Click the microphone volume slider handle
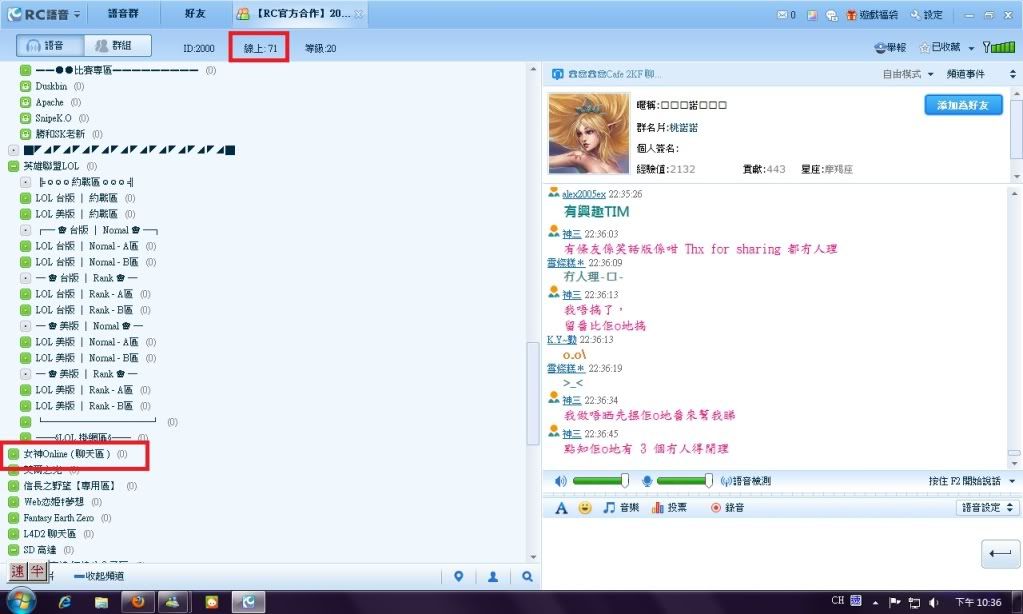The image size is (1023, 614). pos(711,481)
